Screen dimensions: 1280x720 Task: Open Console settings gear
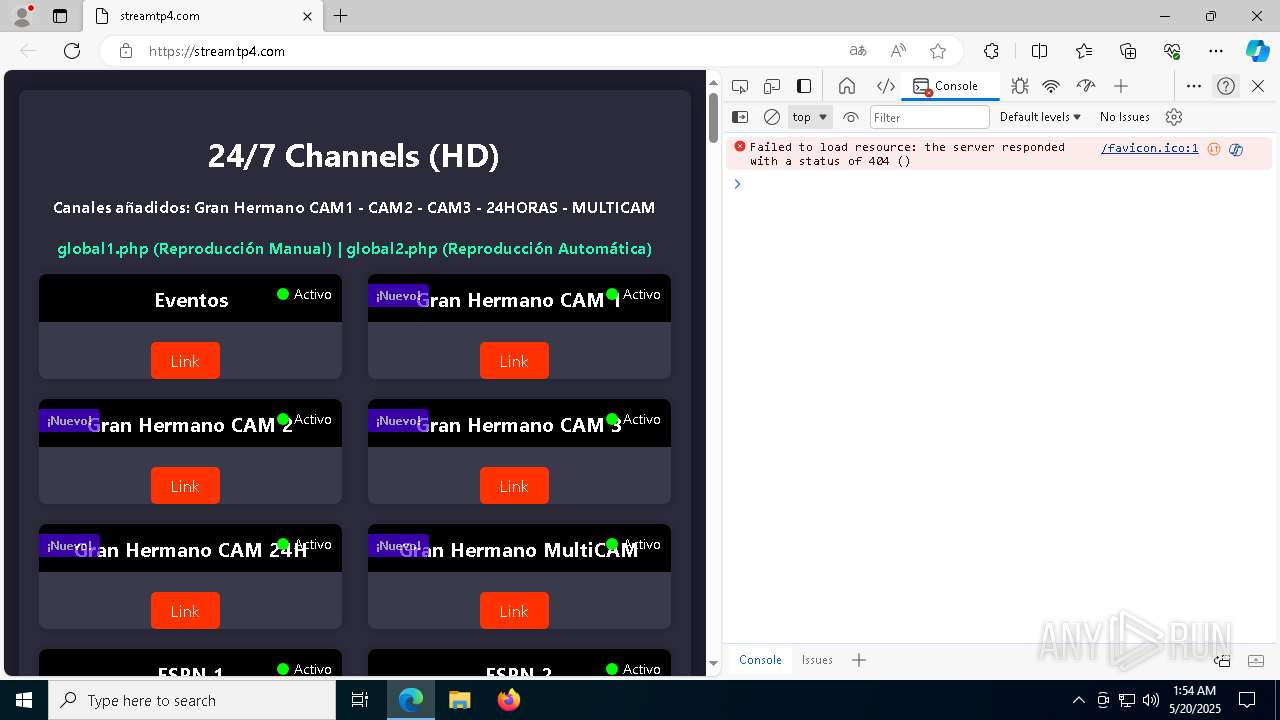coord(1174,117)
